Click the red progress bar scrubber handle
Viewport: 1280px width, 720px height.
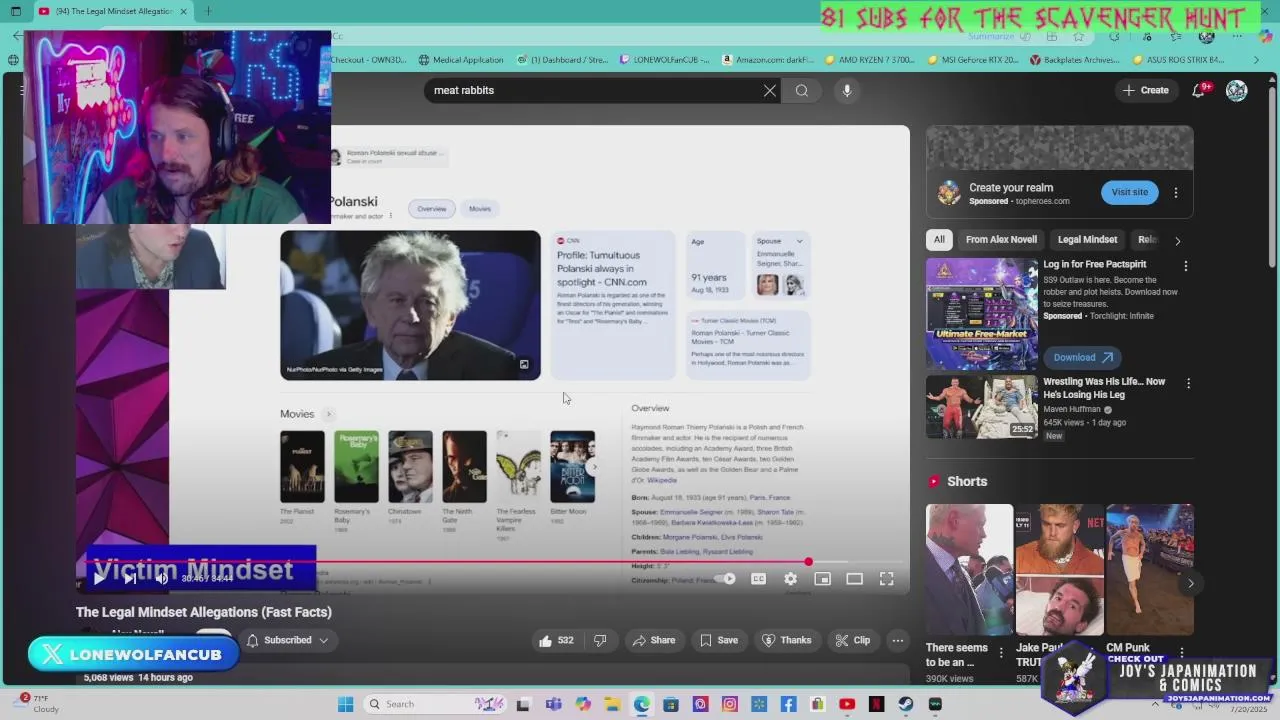(x=808, y=562)
